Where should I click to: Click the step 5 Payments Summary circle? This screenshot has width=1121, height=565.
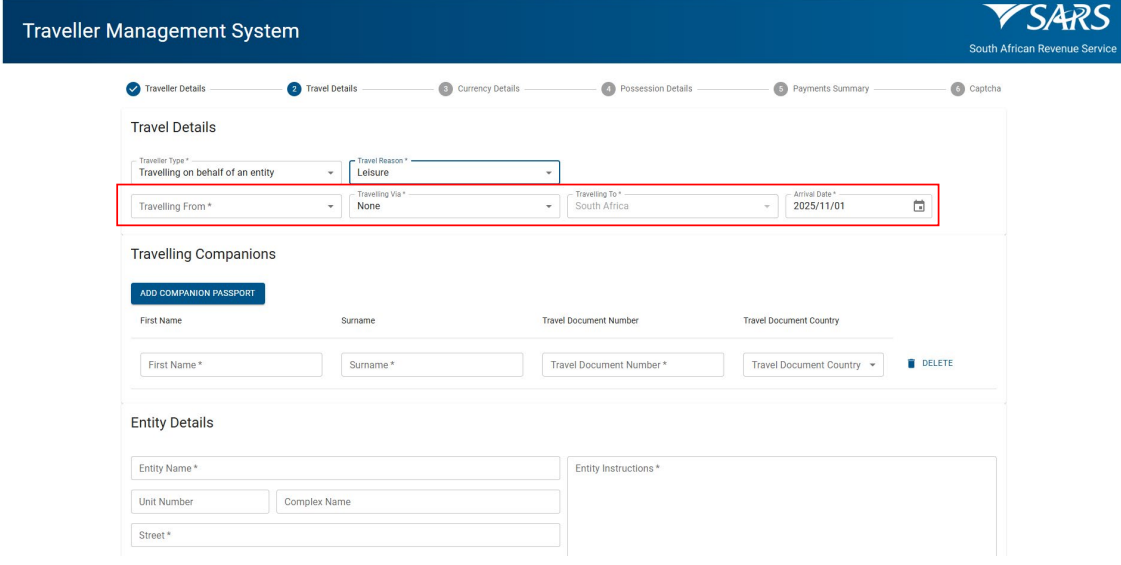(x=782, y=89)
